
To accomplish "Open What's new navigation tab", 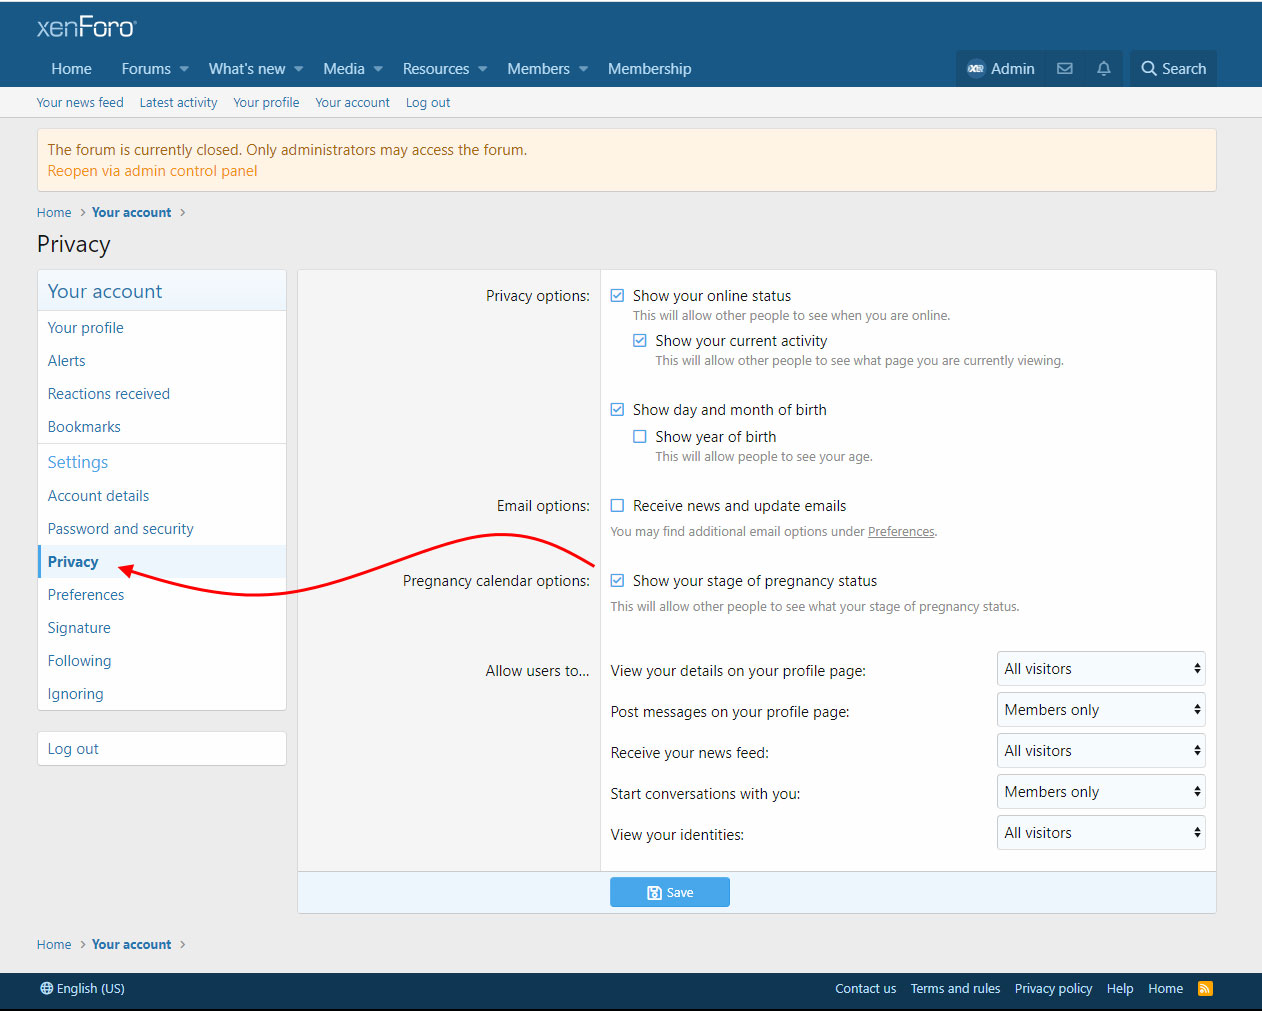I will click(x=247, y=69).
